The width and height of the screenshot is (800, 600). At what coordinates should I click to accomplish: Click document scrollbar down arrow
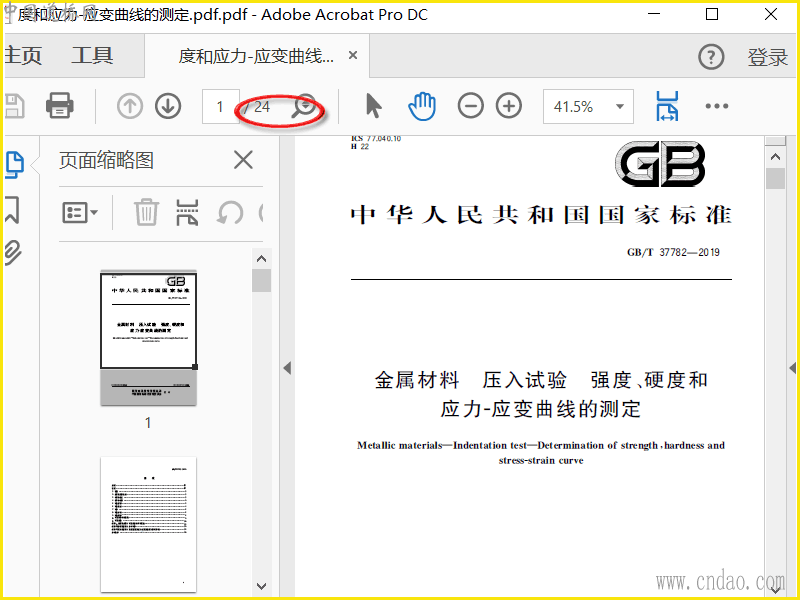[776, 590]
